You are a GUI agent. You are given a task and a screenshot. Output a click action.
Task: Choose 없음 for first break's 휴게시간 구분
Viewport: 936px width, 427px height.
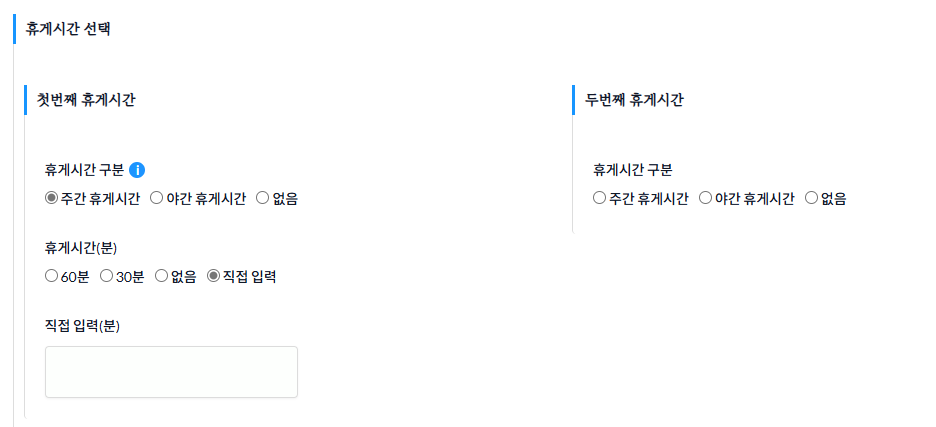click(x=263, y=198)
